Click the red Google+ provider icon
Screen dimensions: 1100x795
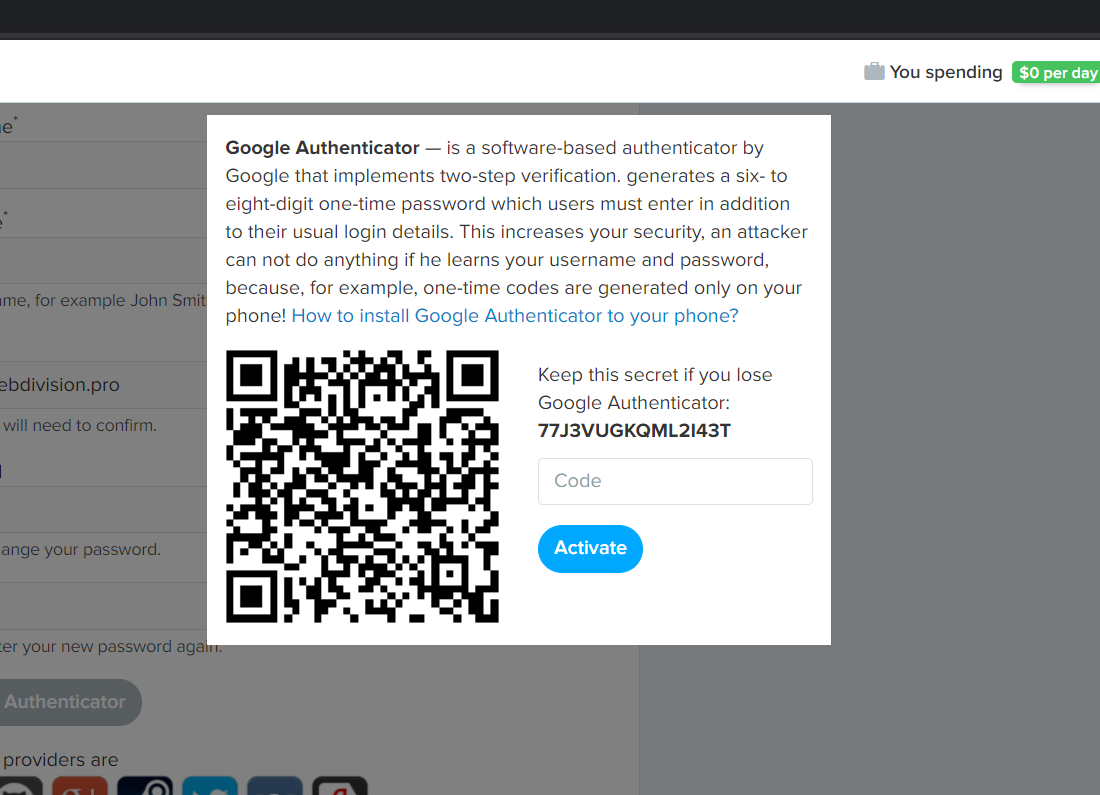click(x=80, y=787)
